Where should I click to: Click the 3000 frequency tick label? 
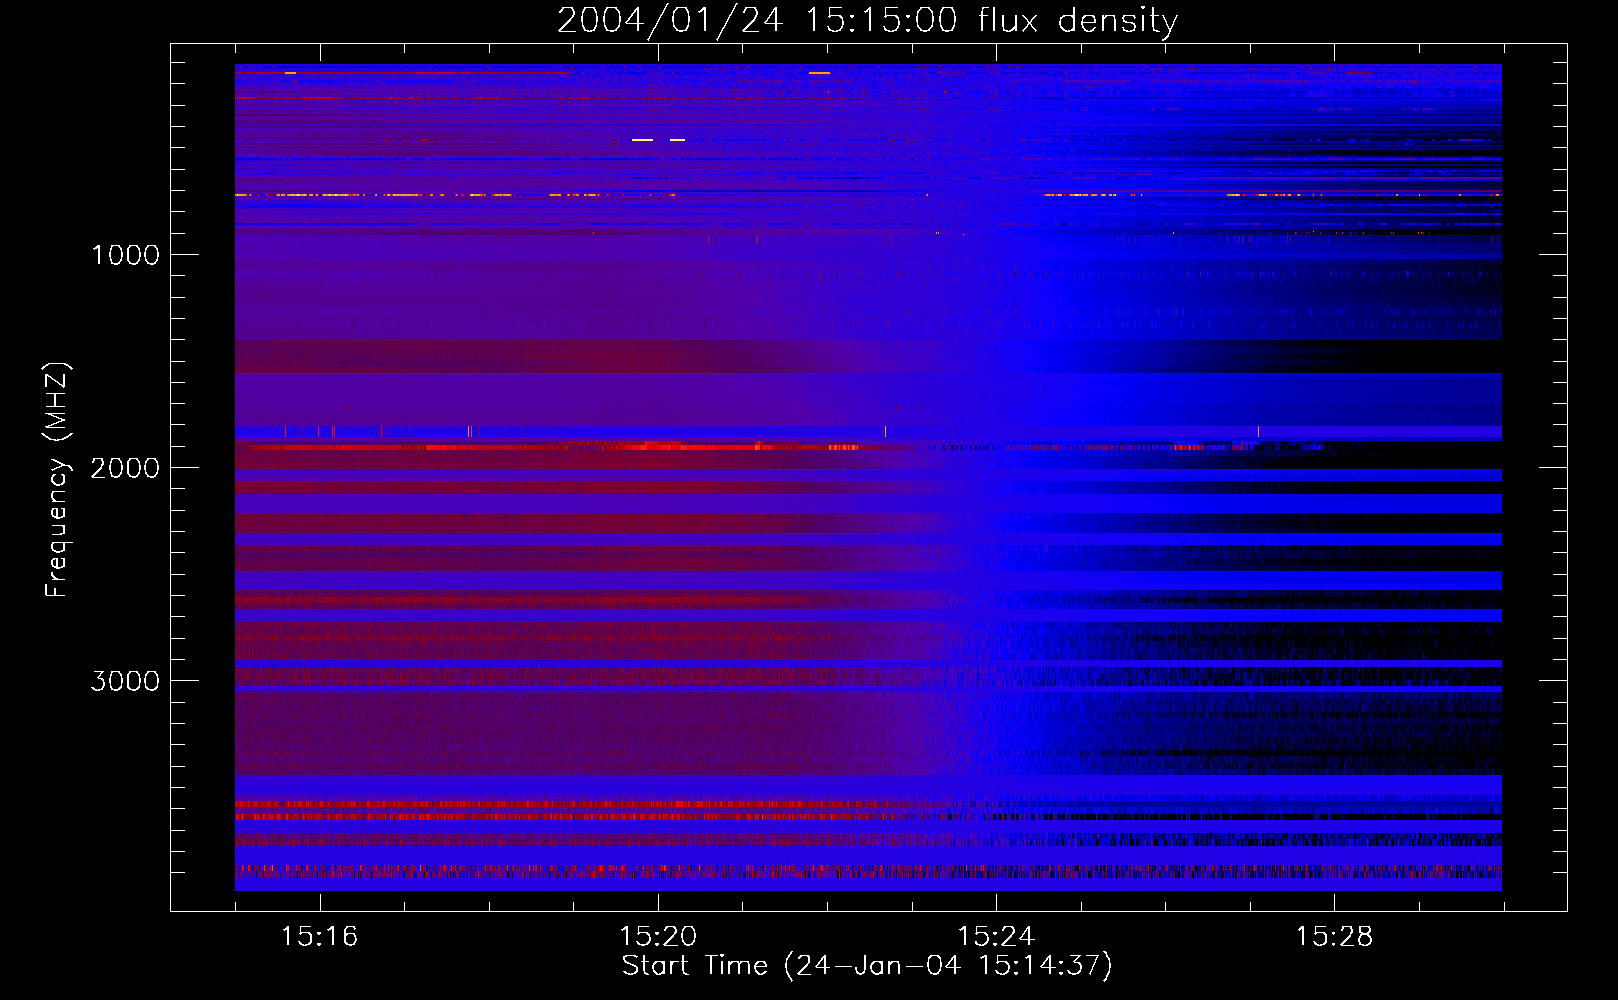click(x=125, y=681)
